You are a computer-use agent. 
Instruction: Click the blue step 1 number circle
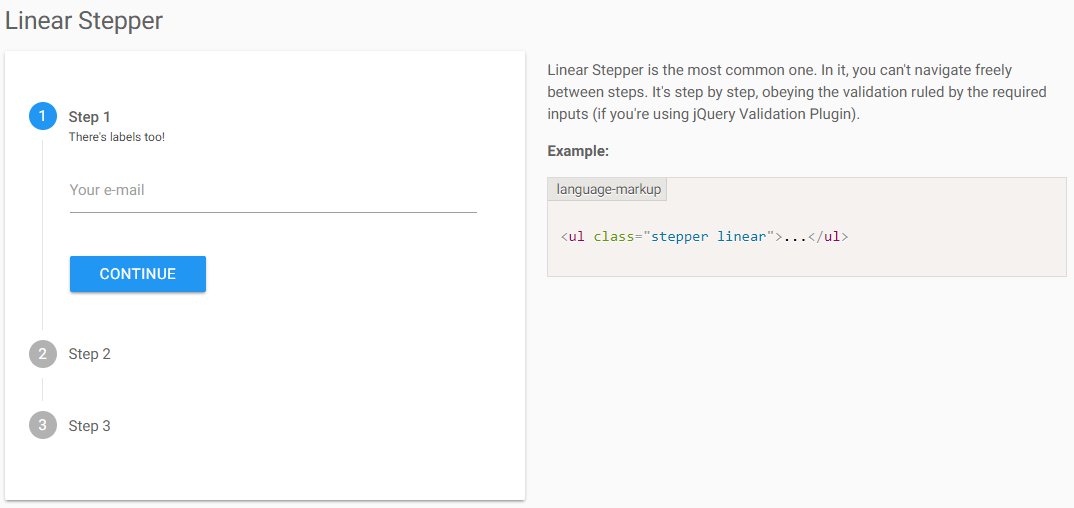(x=42, y=117)
